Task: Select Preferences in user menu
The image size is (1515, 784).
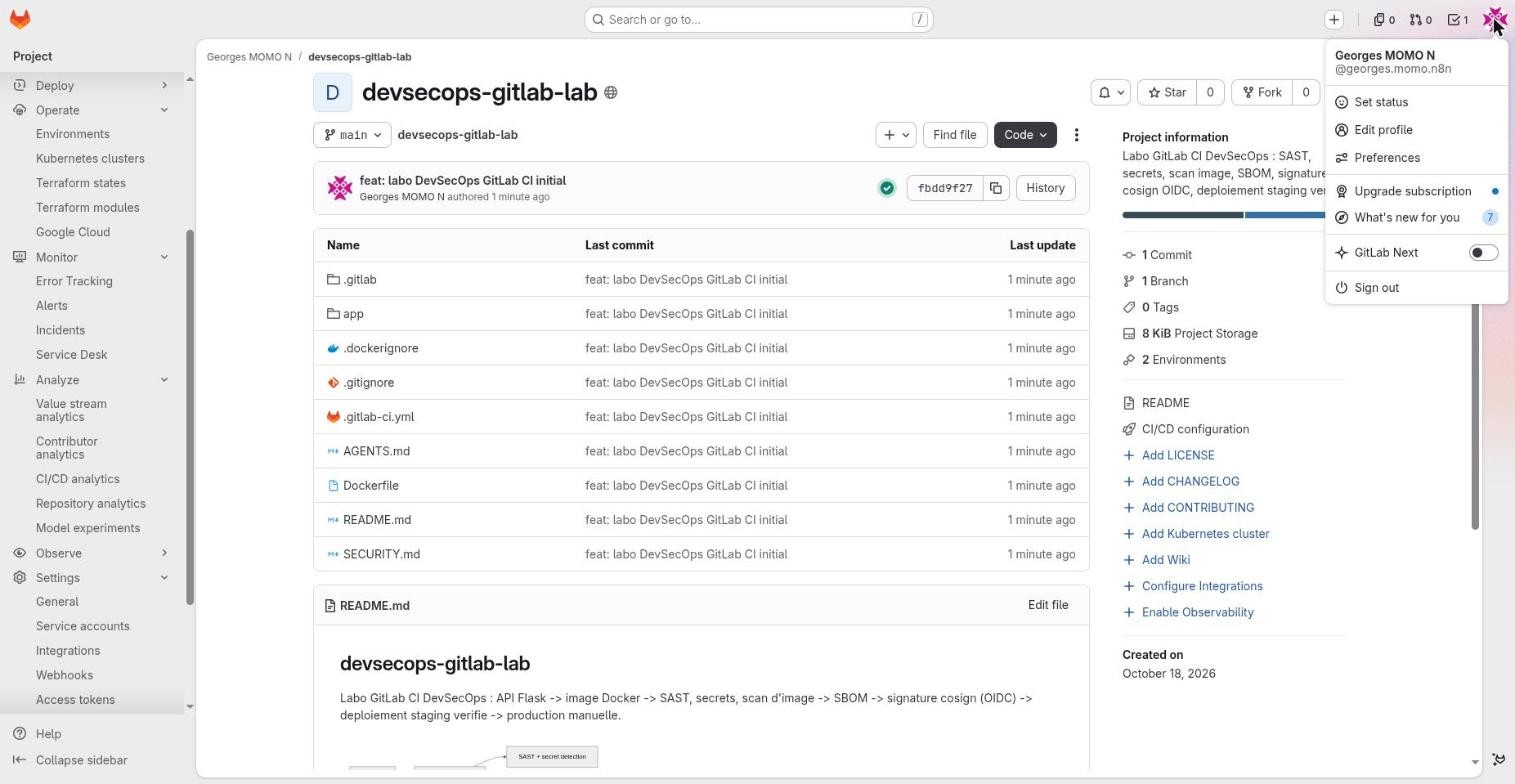Action: (1387, 158)
